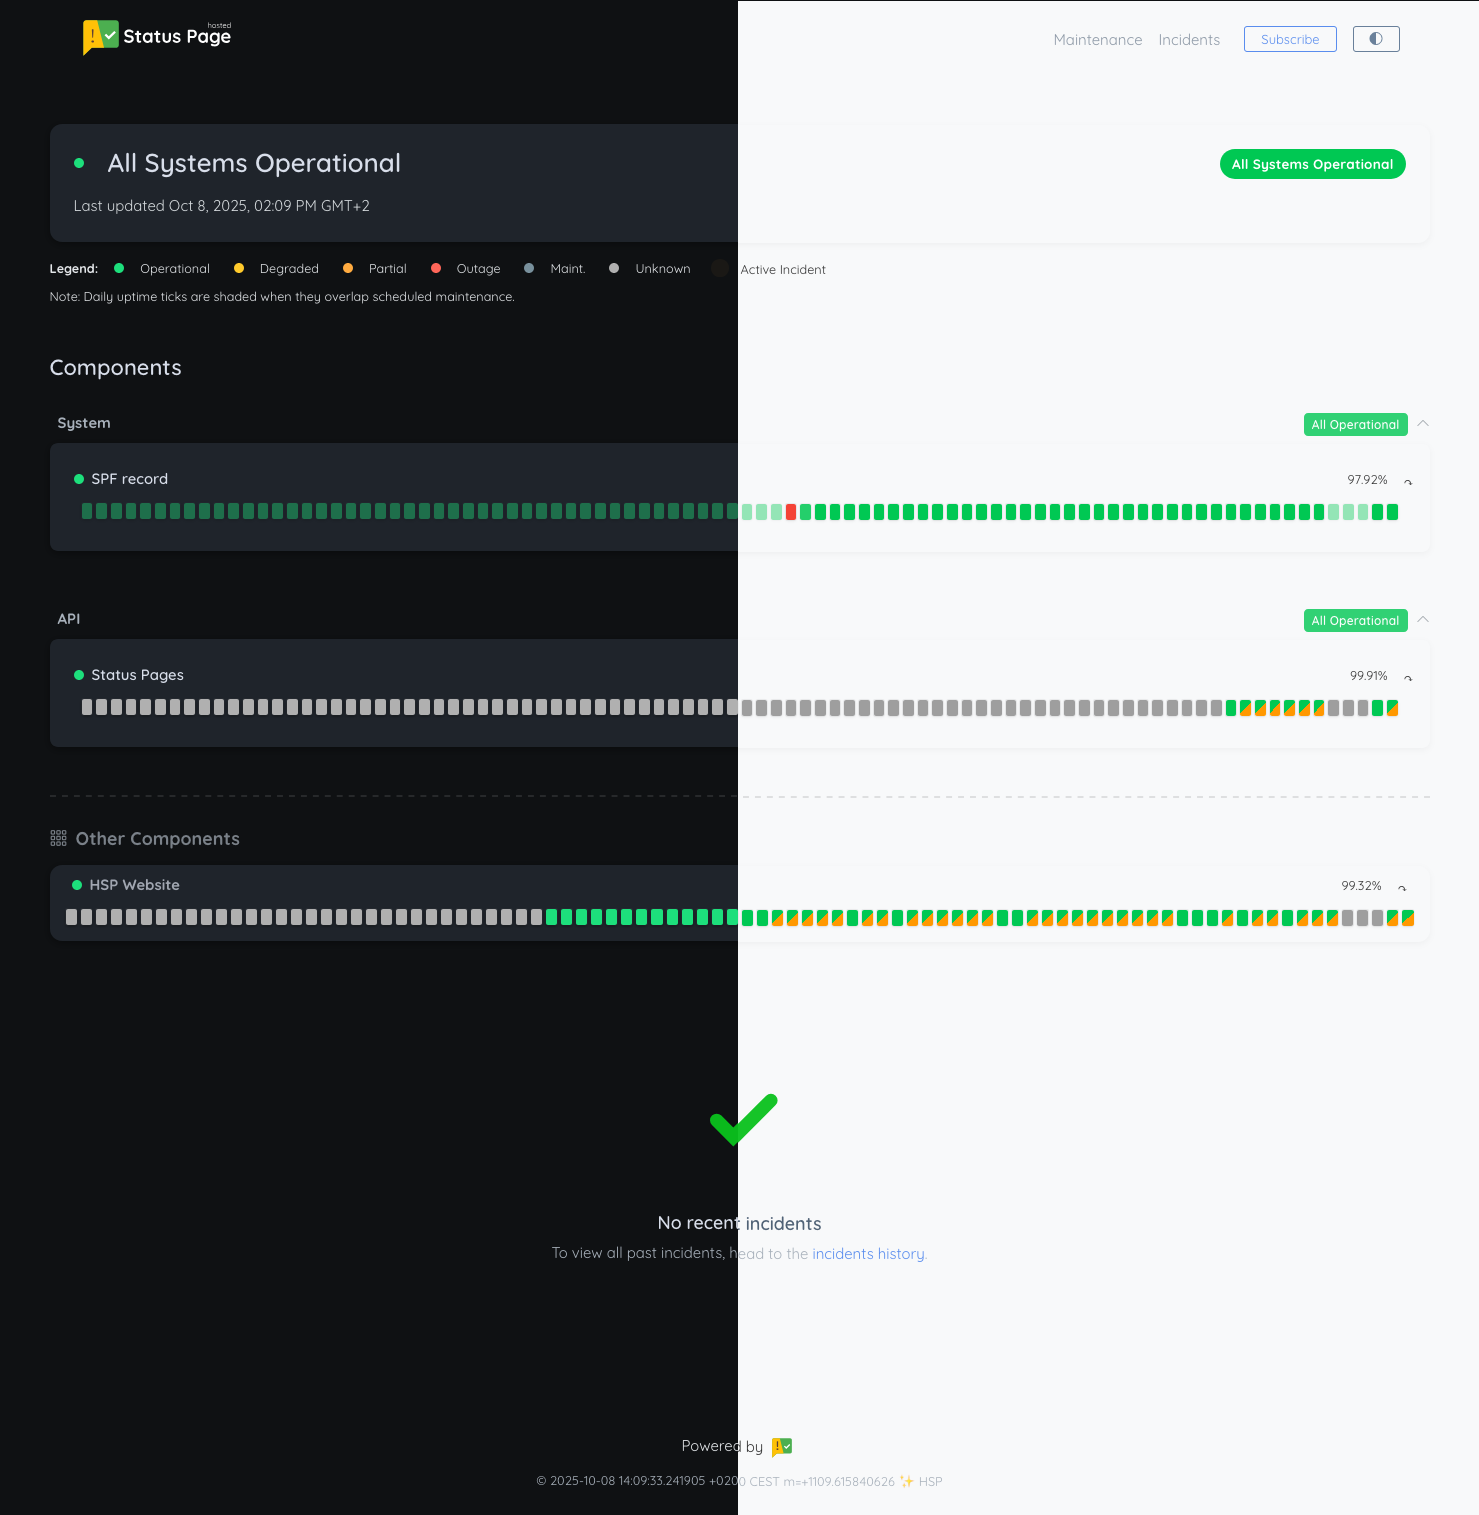Open the Maintenance page
This screenshot has width=1479, height=1515.
[1097, 39]
